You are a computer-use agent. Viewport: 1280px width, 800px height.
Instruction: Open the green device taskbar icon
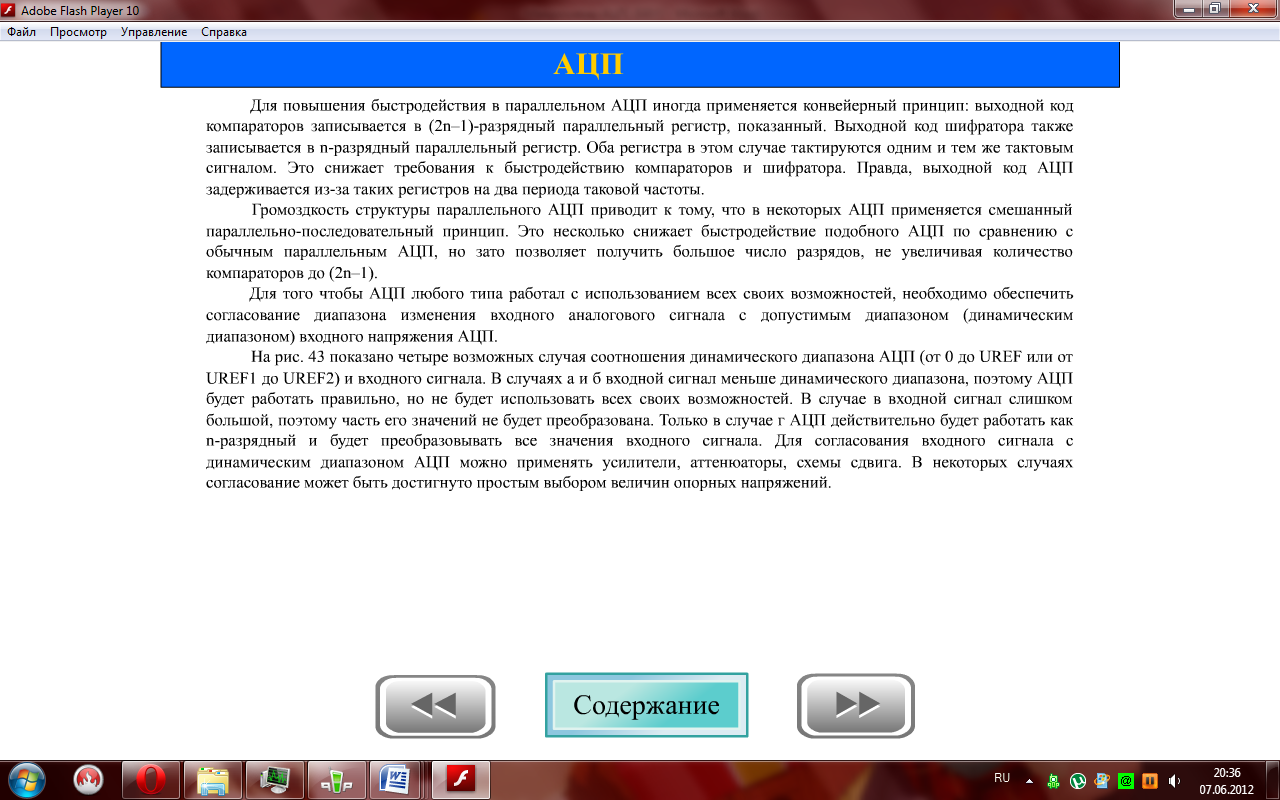point(337,779)
